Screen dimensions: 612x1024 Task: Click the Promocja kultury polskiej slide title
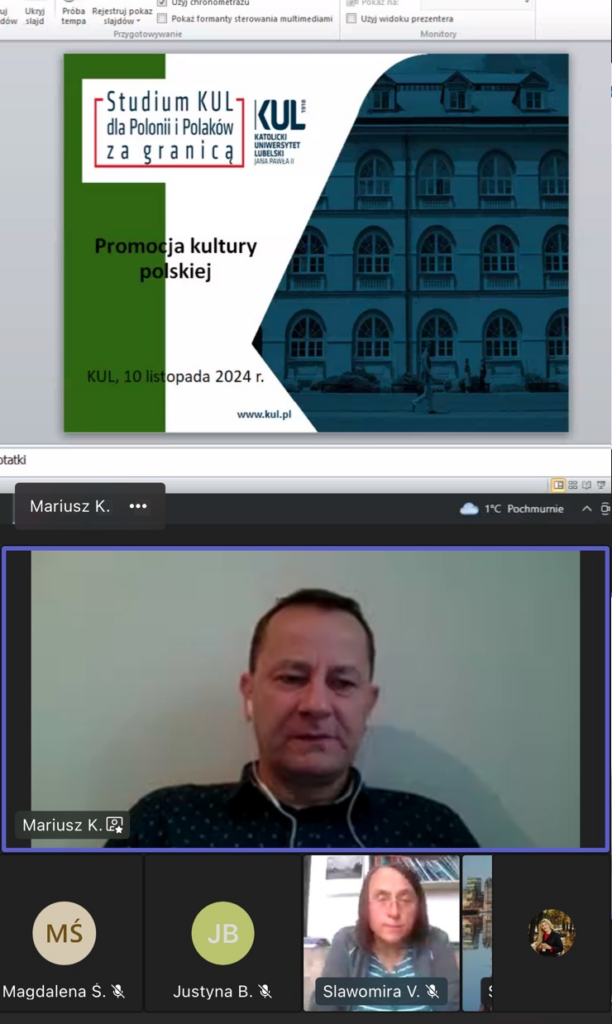[176, 258]
